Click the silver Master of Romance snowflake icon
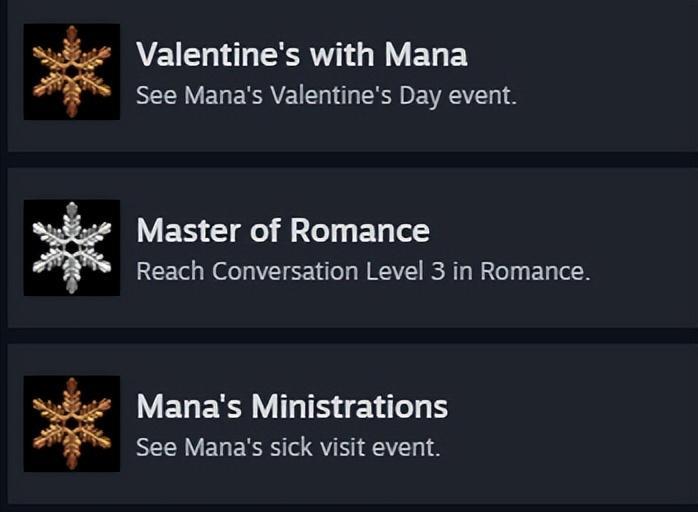Image resolution: width=698 pixels, height=512 pixels. click(x=71, y=247)
